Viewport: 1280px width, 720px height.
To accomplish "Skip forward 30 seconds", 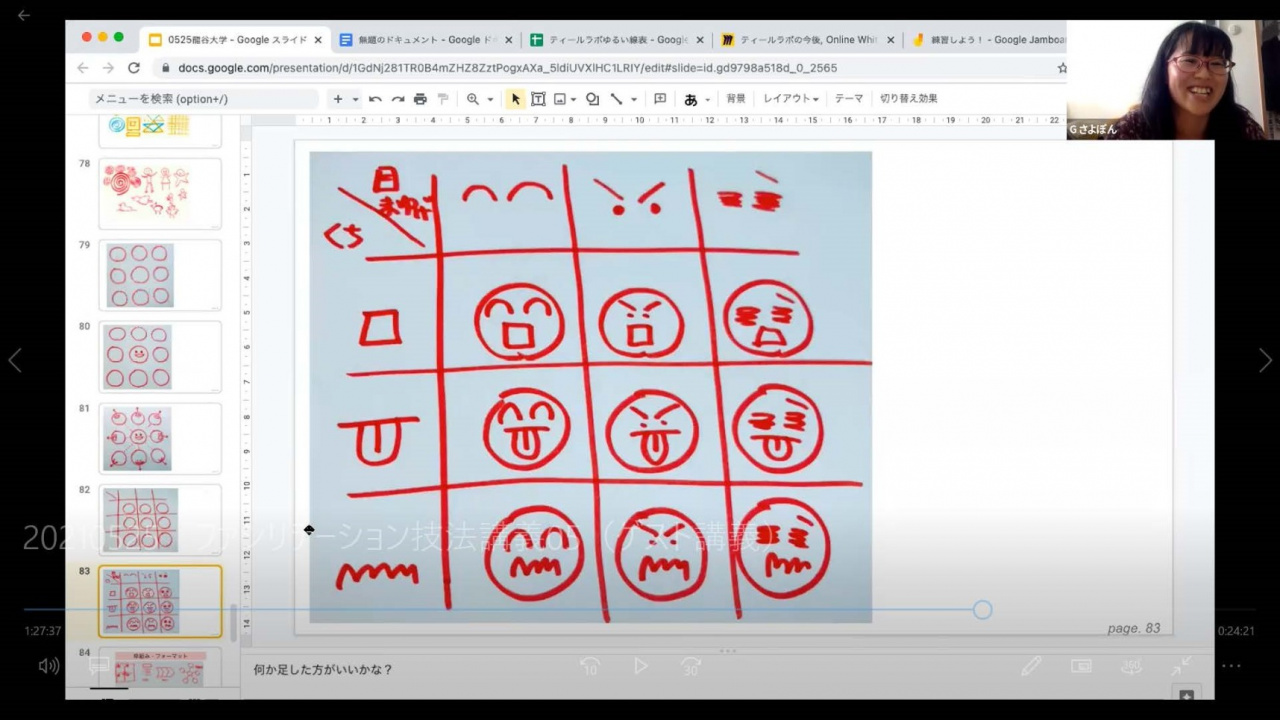I will (690, 666).
